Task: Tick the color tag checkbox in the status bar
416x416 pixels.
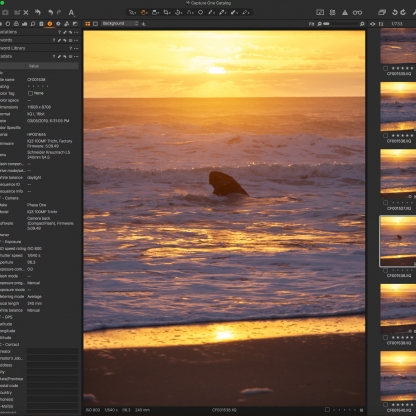Action: click(x=327, y=410)
